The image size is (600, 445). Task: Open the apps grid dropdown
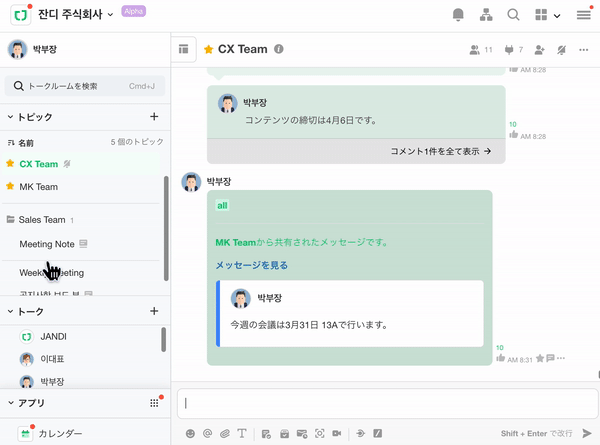click(548, 15)
